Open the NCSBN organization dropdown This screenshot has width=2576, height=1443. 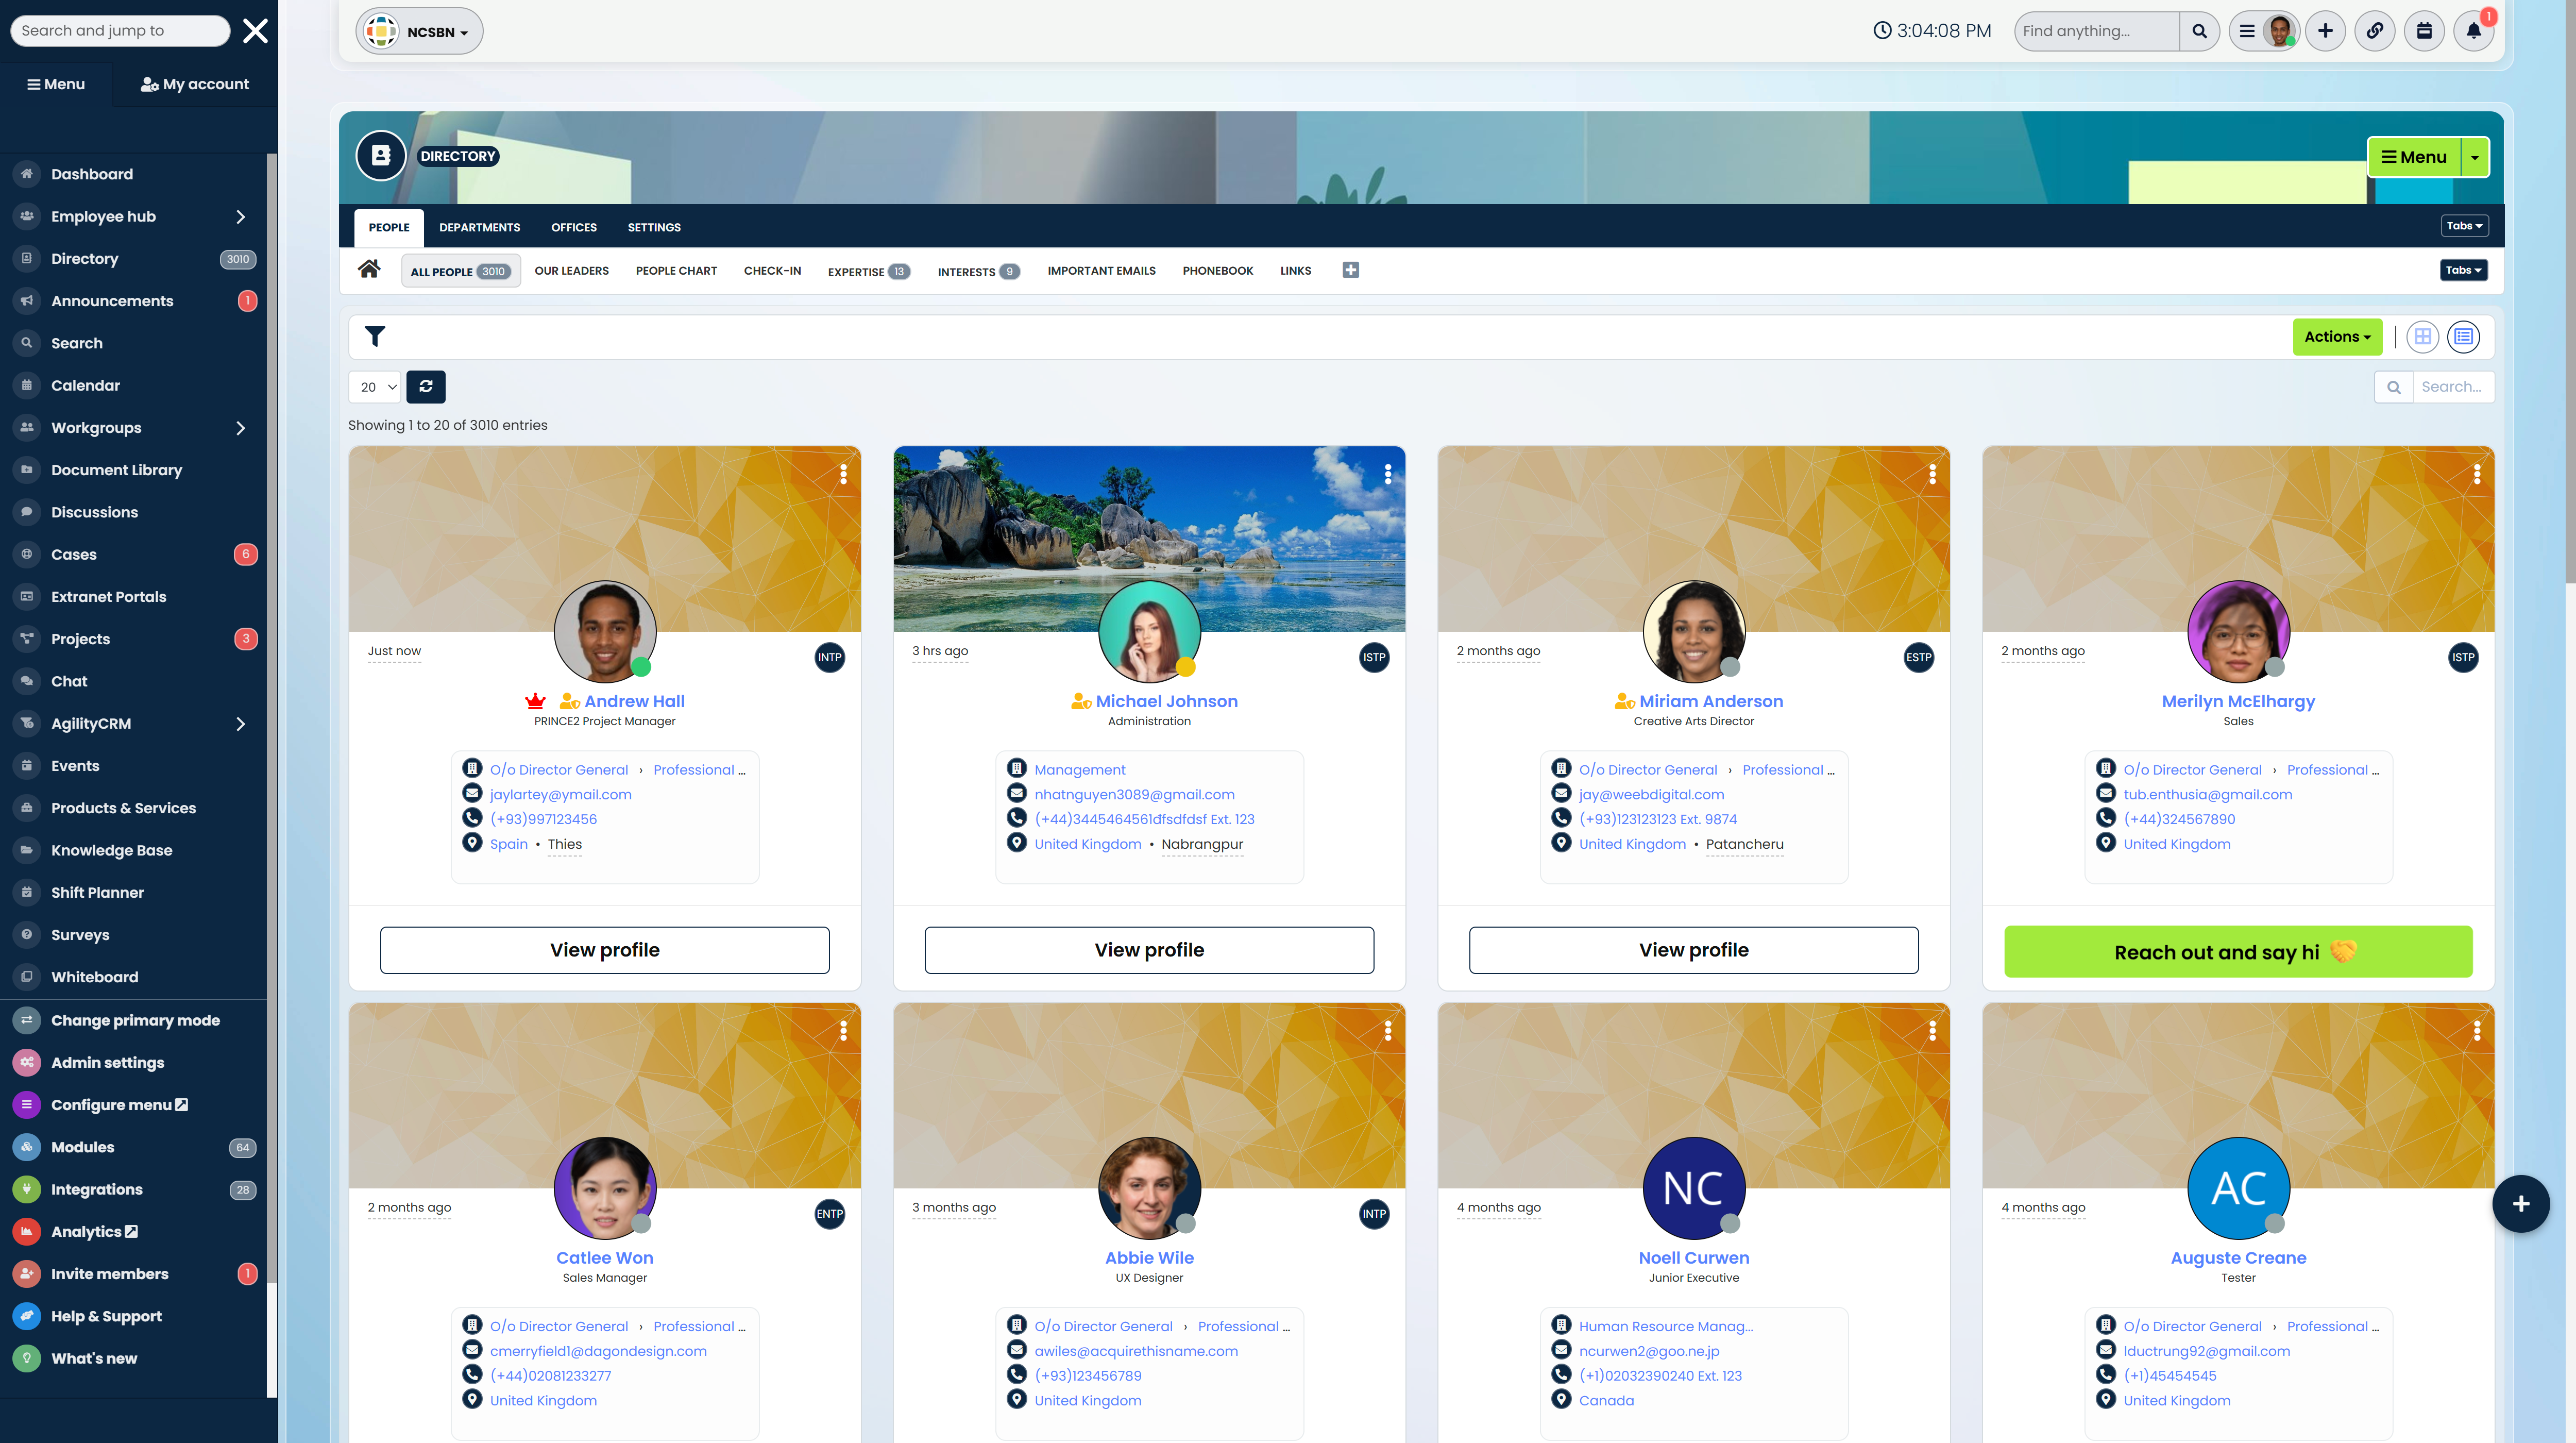[419, 32]
